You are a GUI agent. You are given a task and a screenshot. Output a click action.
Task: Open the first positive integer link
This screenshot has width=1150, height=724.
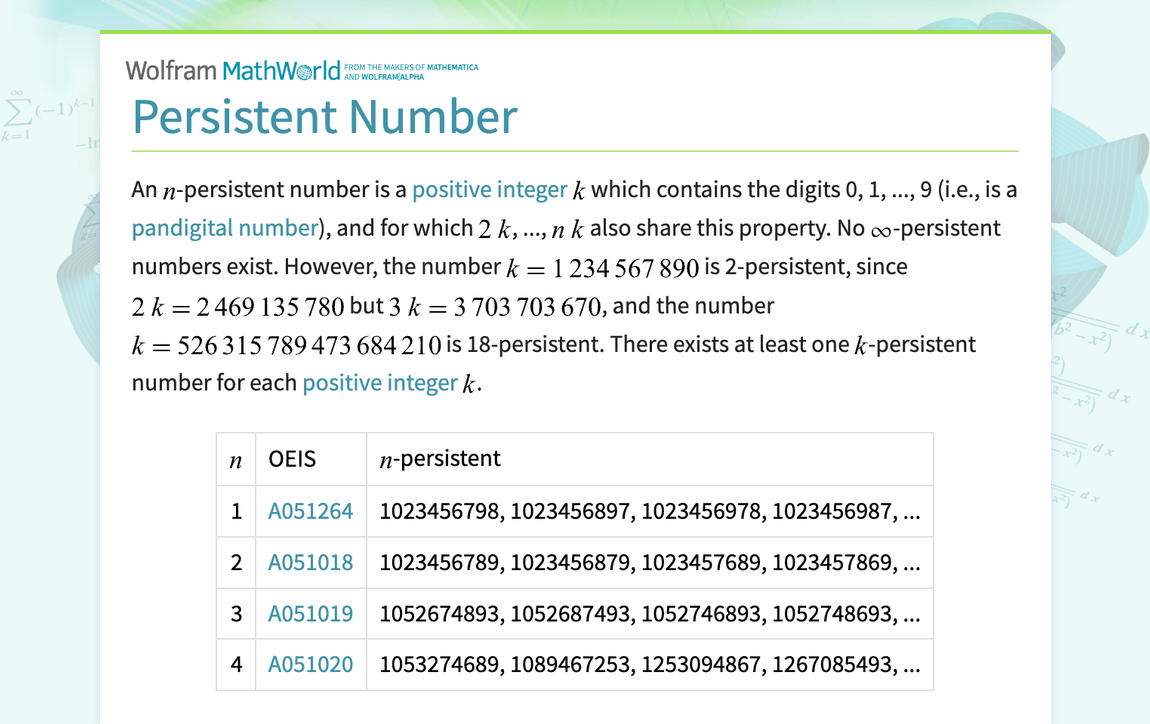tap(490, 189)
